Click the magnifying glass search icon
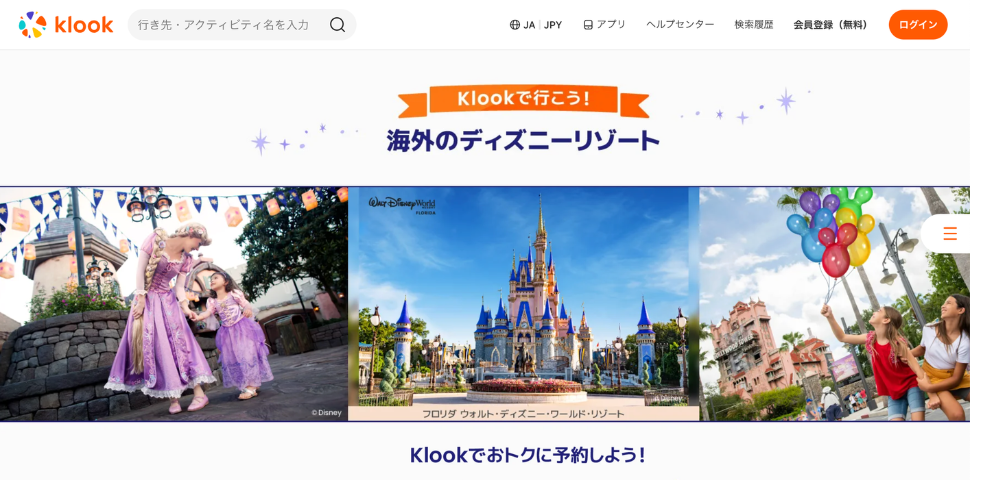 pyautogui.click(x=337, y=25)
